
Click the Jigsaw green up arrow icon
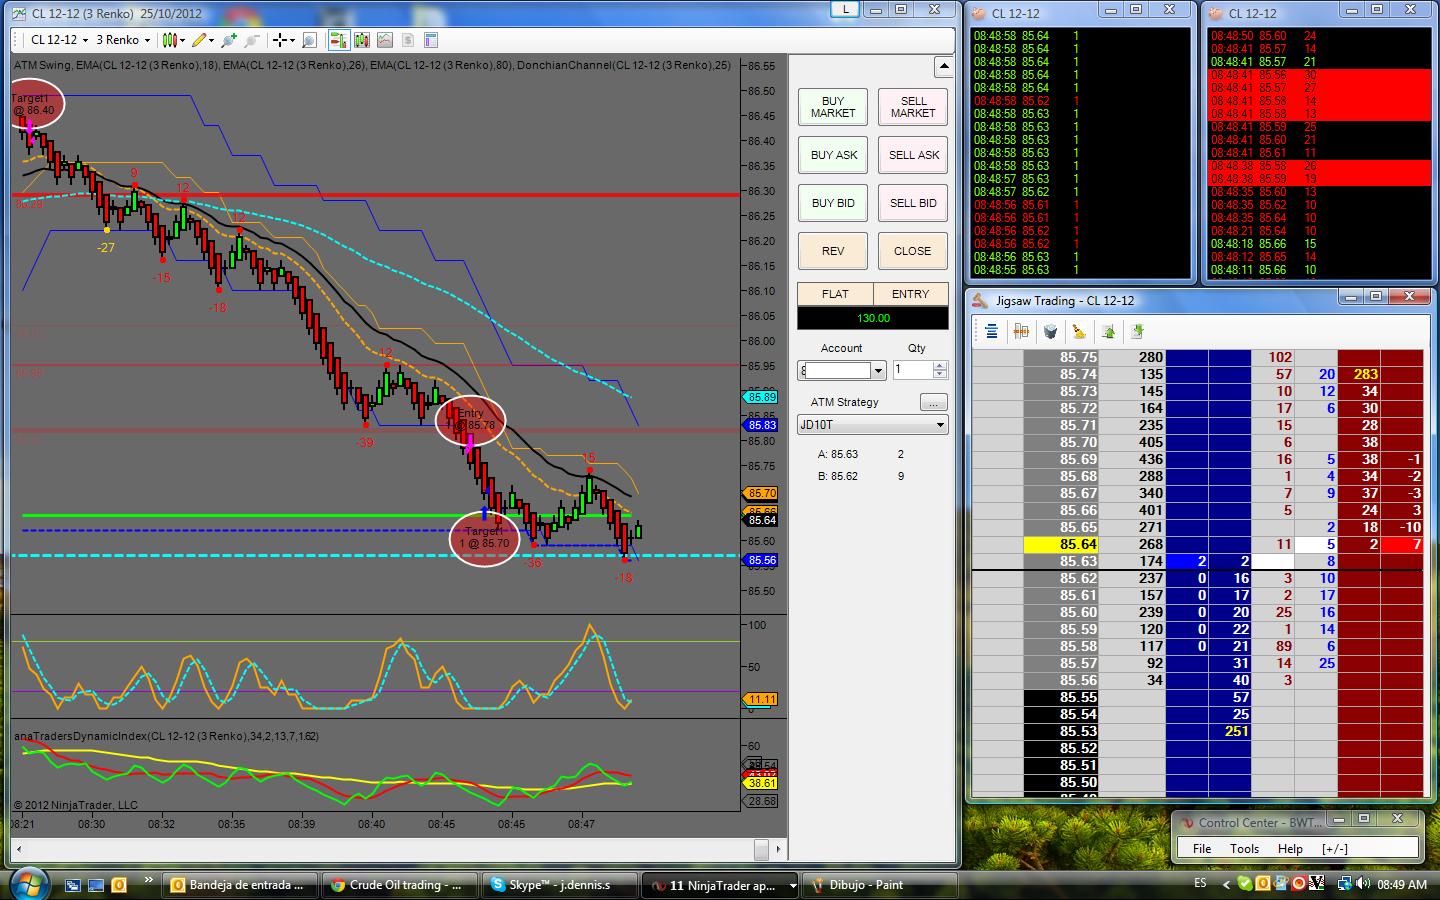1108,331
